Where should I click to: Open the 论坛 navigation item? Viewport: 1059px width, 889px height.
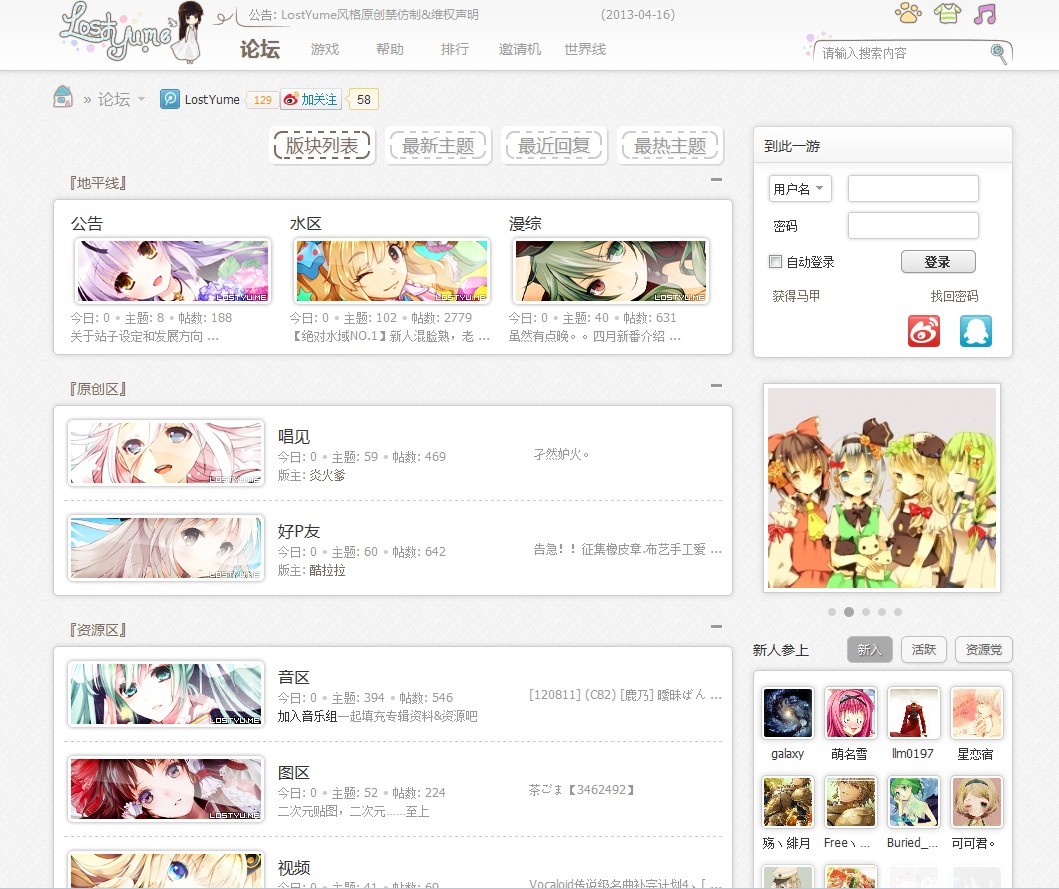click(260, 49)
